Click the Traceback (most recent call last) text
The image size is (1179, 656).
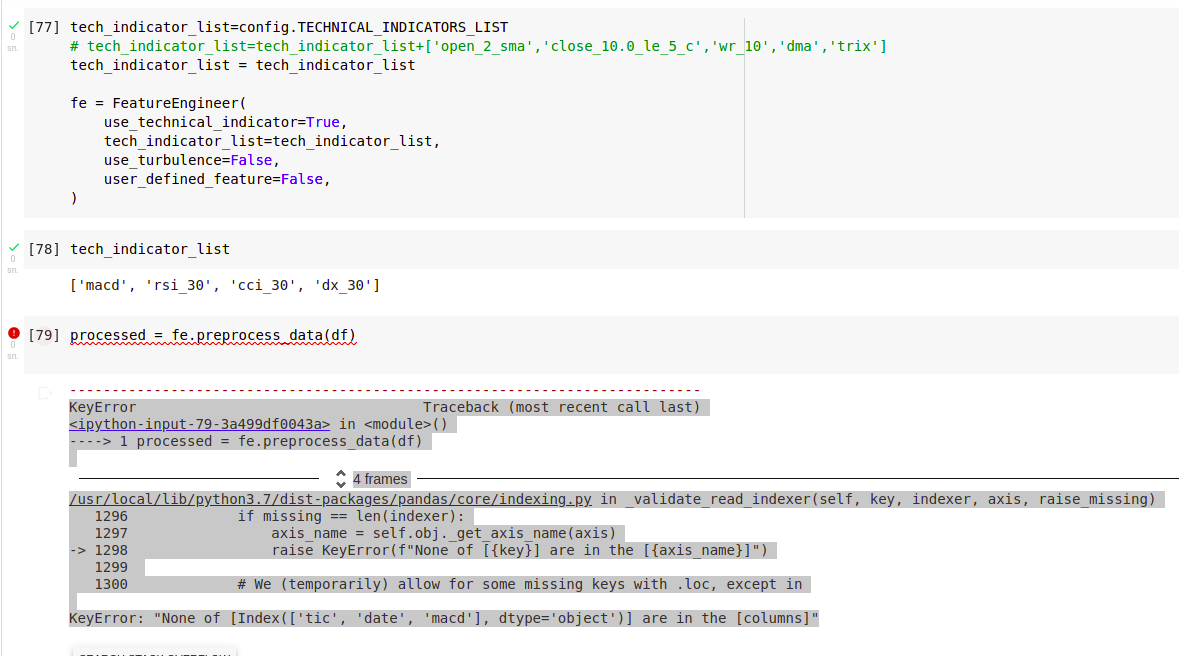(x=561, y=408)
